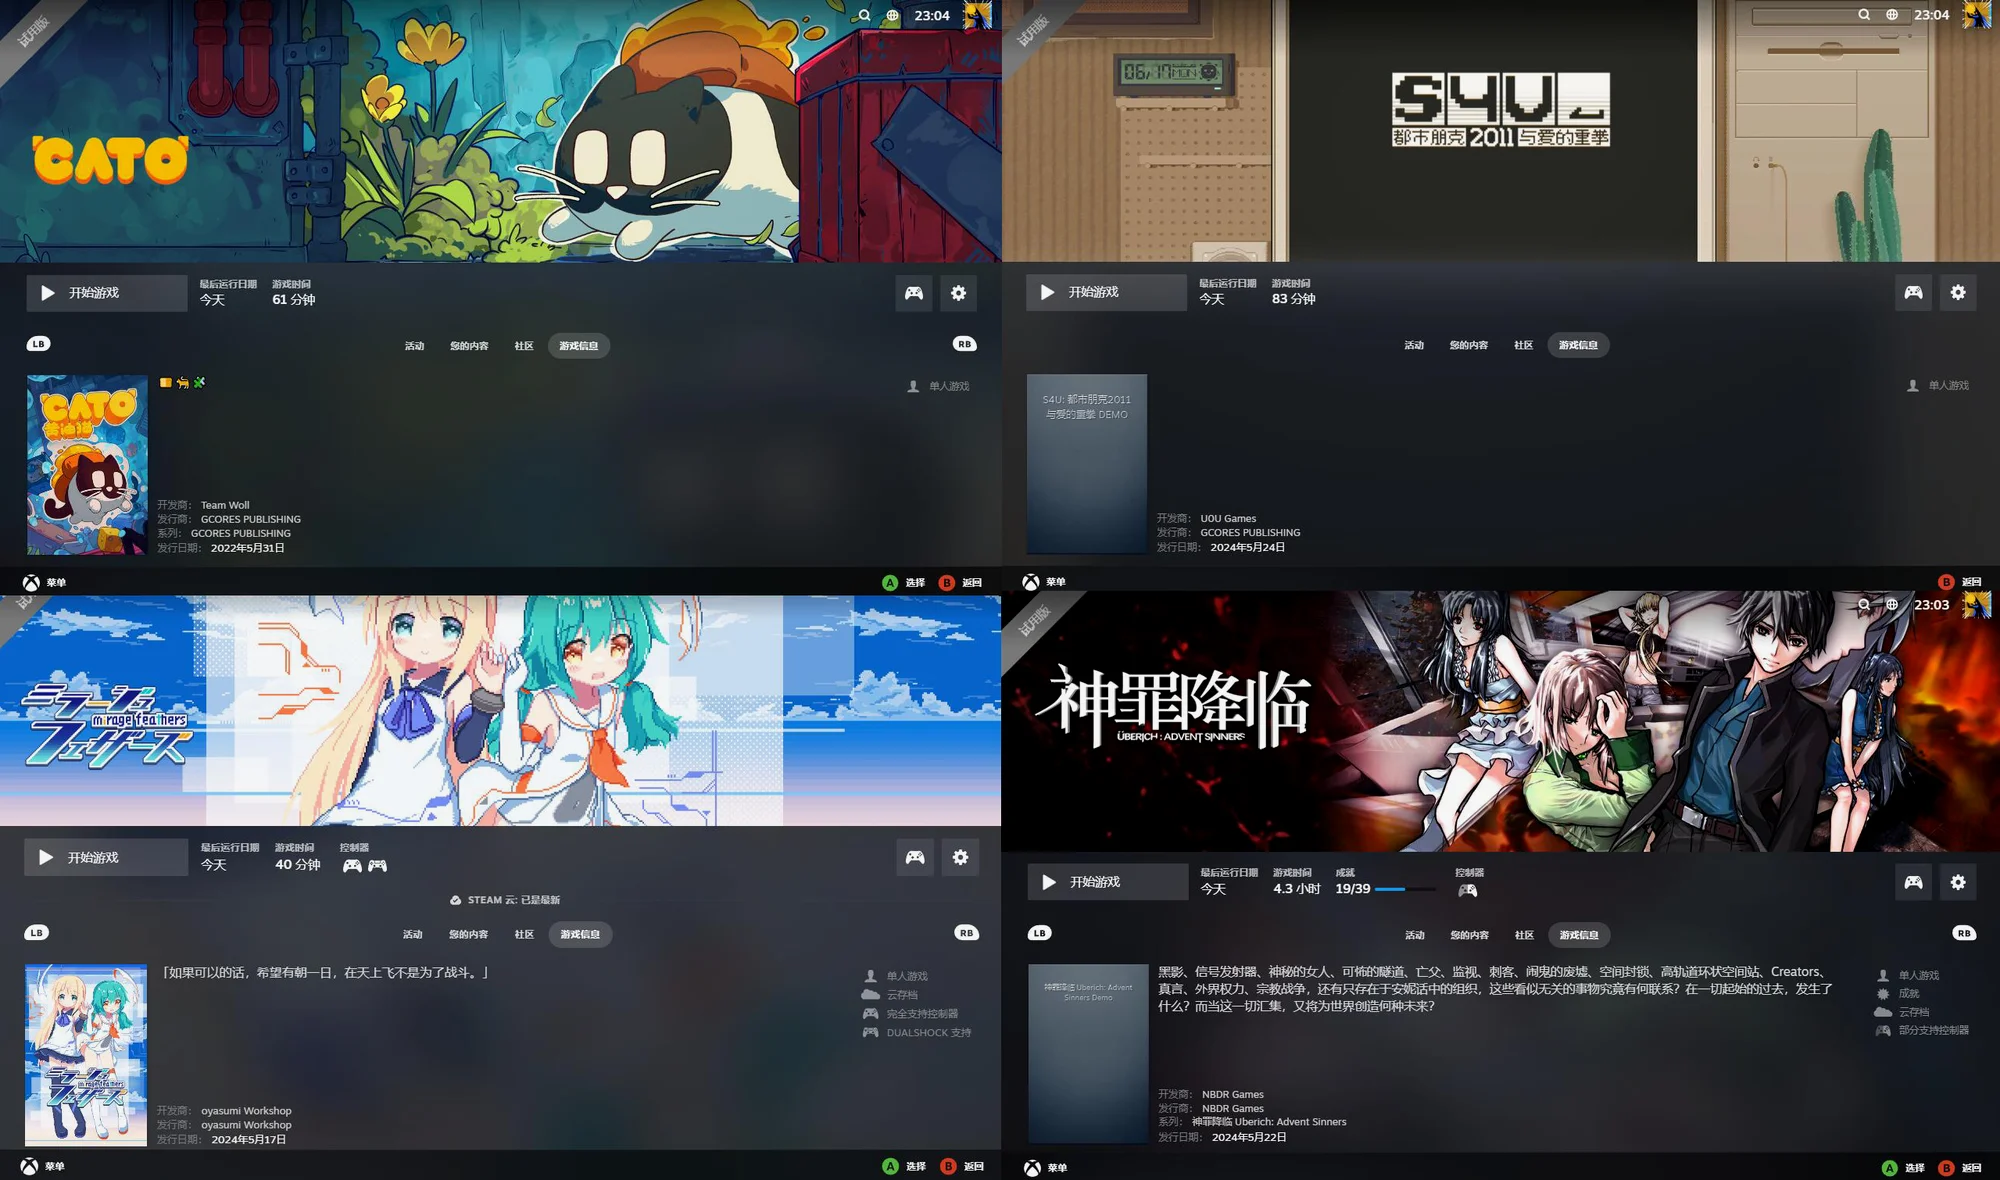Open Xbox 菜单 in CATO panel

(44, 582)
